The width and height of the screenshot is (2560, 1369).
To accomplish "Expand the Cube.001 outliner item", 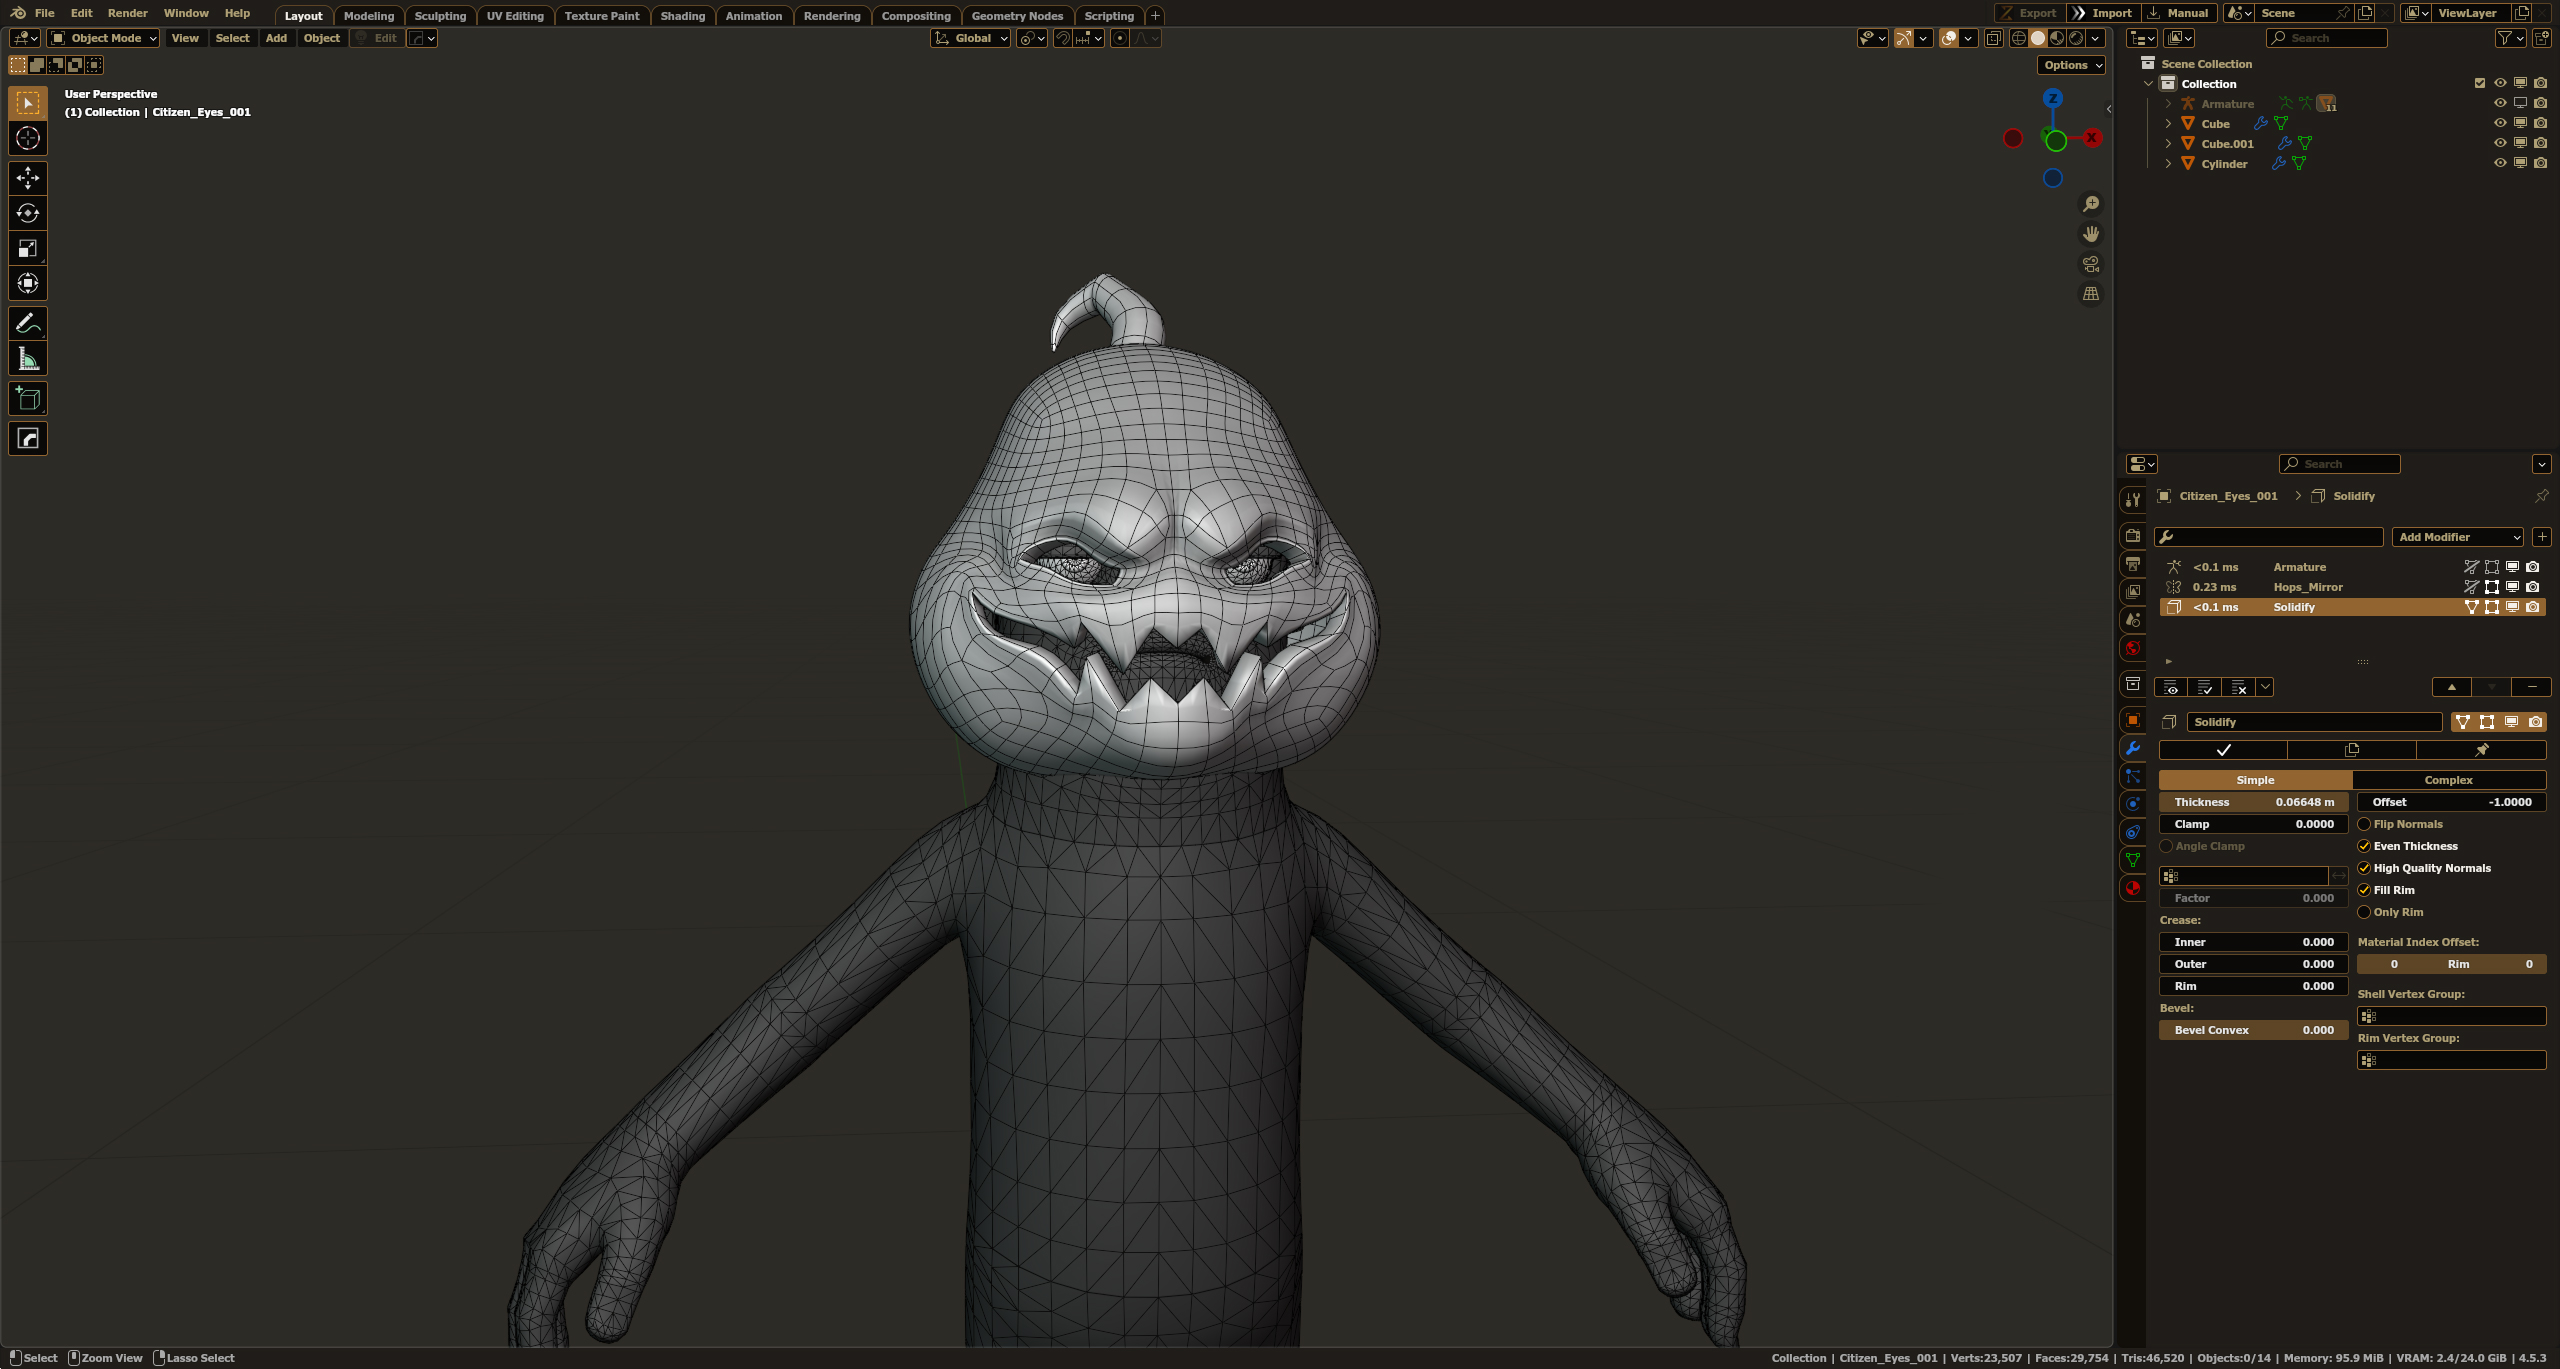I will (2168, 144).
